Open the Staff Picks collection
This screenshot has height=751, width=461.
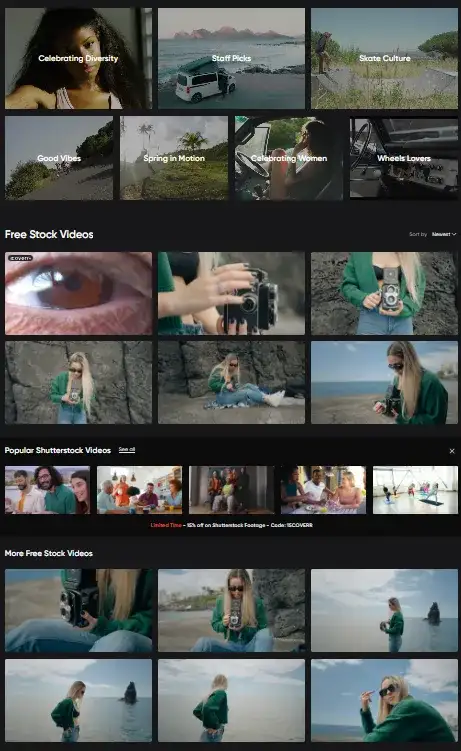pos(231,58)
